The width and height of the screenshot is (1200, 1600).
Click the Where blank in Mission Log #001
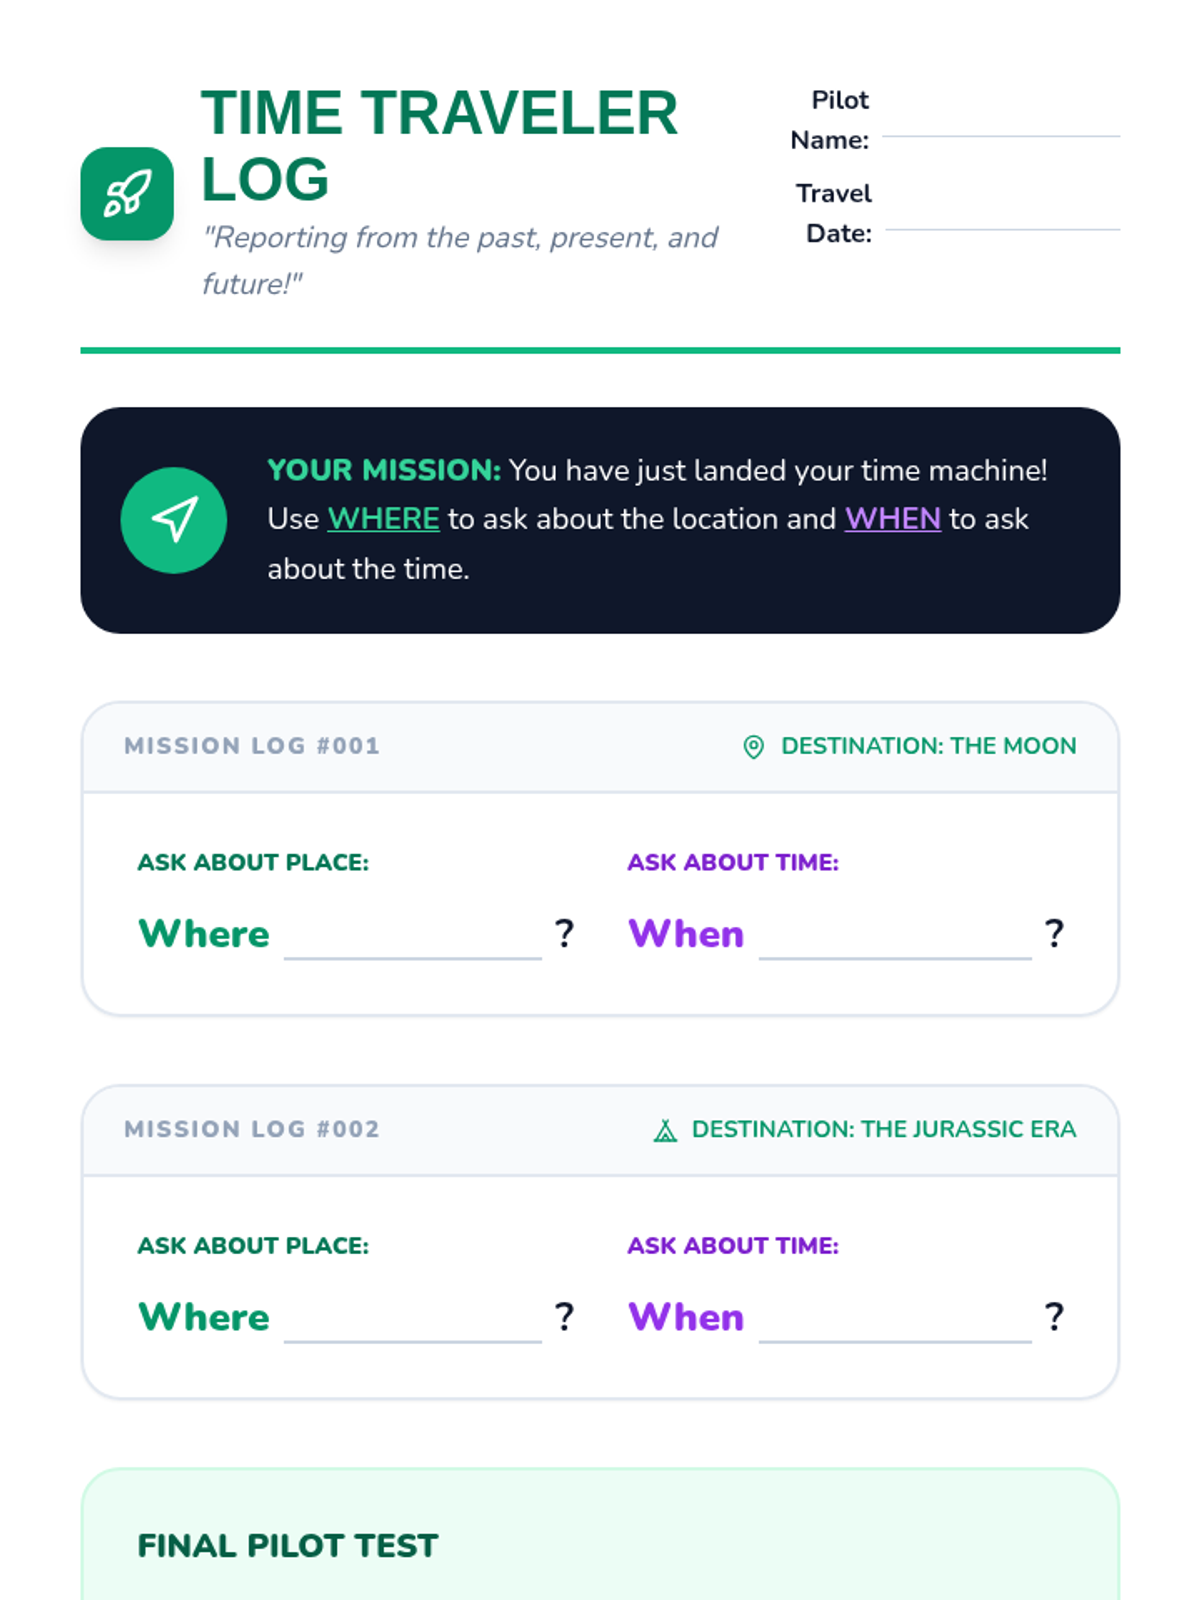412,942
